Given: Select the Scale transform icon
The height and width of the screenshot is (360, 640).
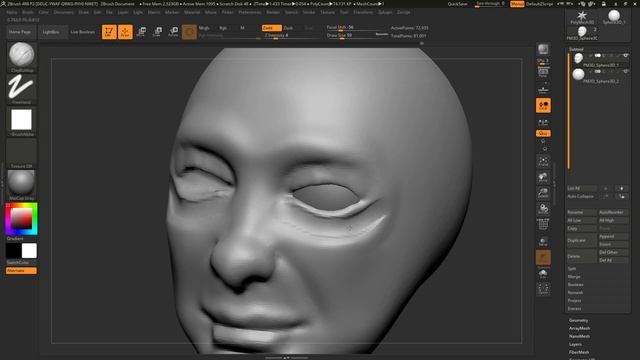Looking at the screenshot, I should (x=158, y=32).
